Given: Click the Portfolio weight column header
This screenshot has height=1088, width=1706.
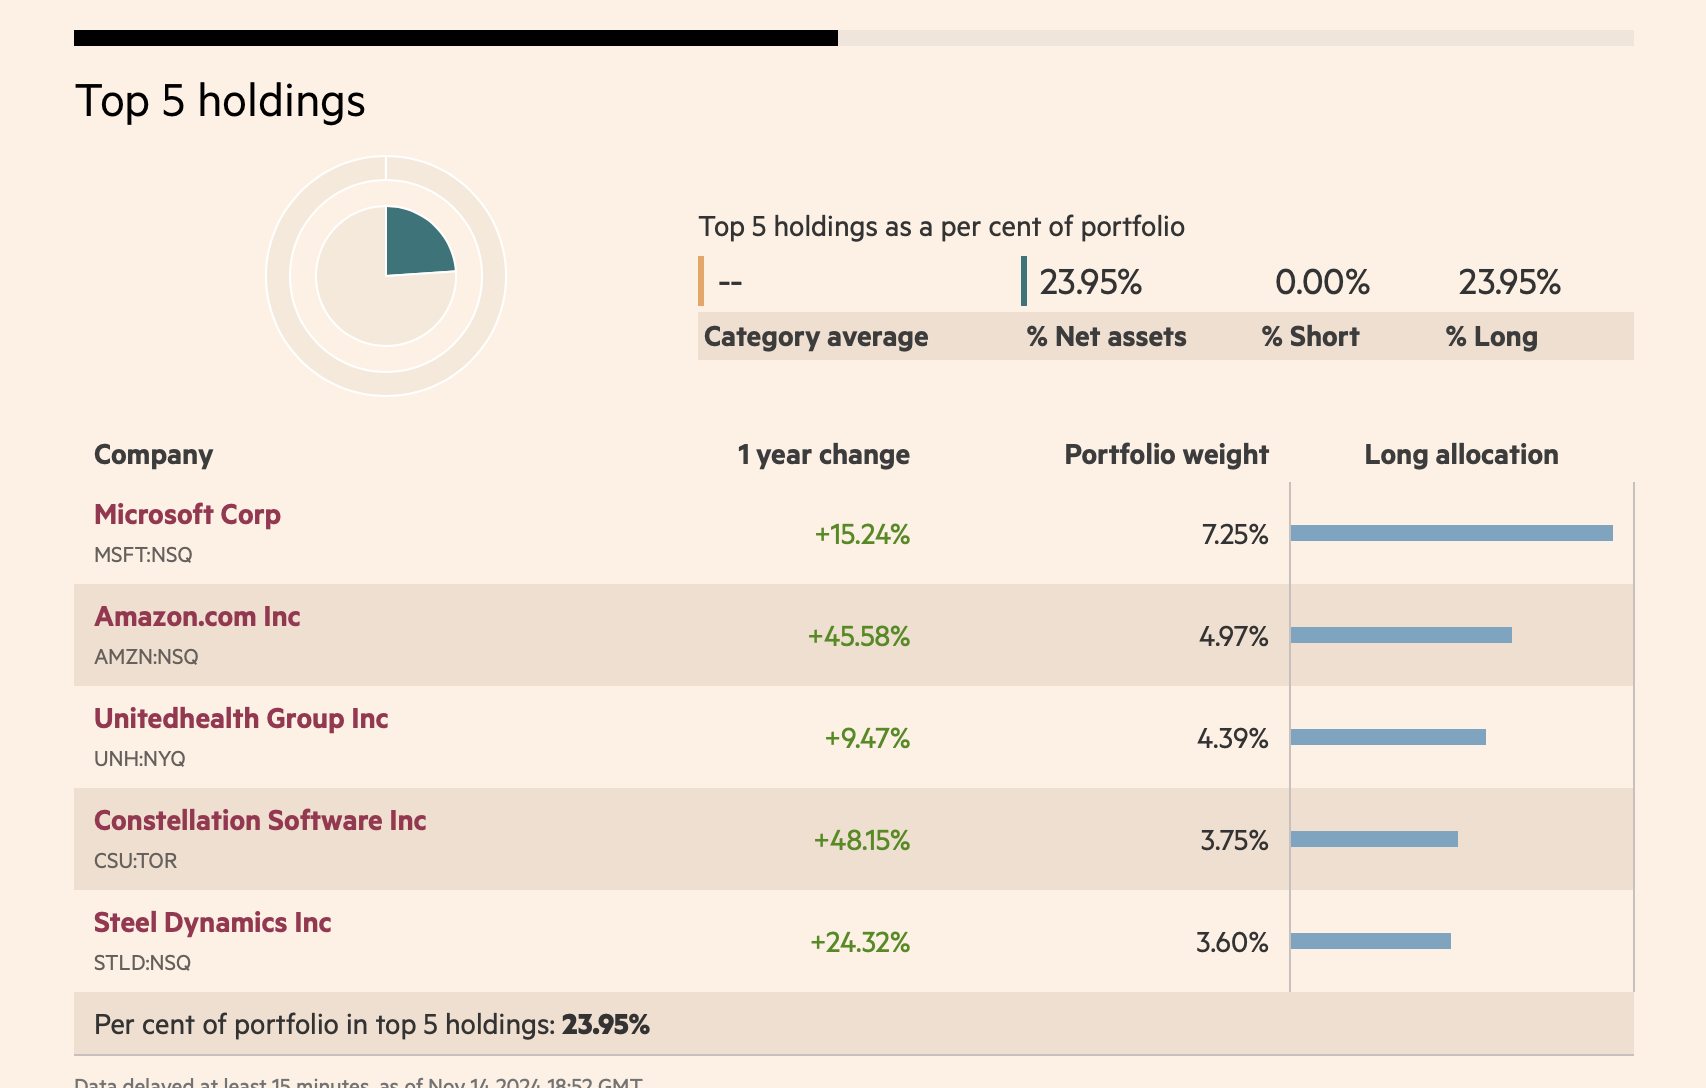Looking at the screenshot, I should 1166,455.
